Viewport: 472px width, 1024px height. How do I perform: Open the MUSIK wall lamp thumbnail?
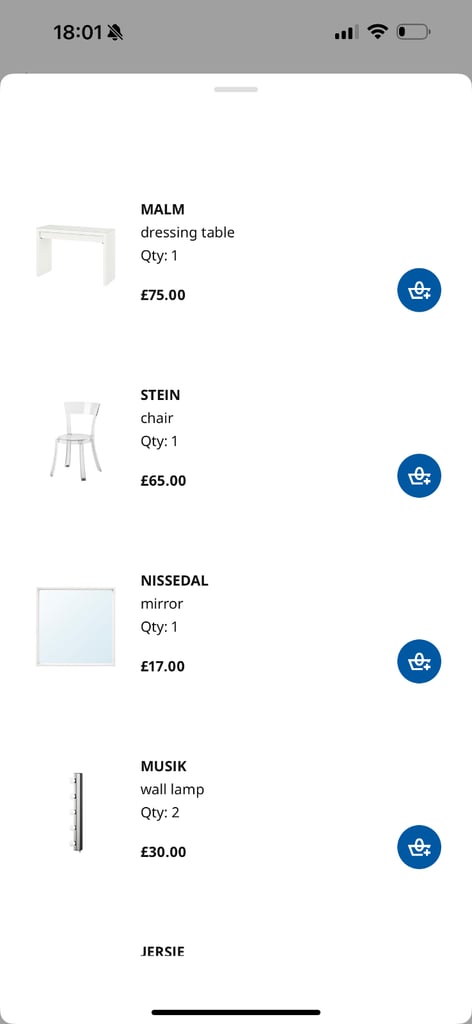(x=77, y=812)
